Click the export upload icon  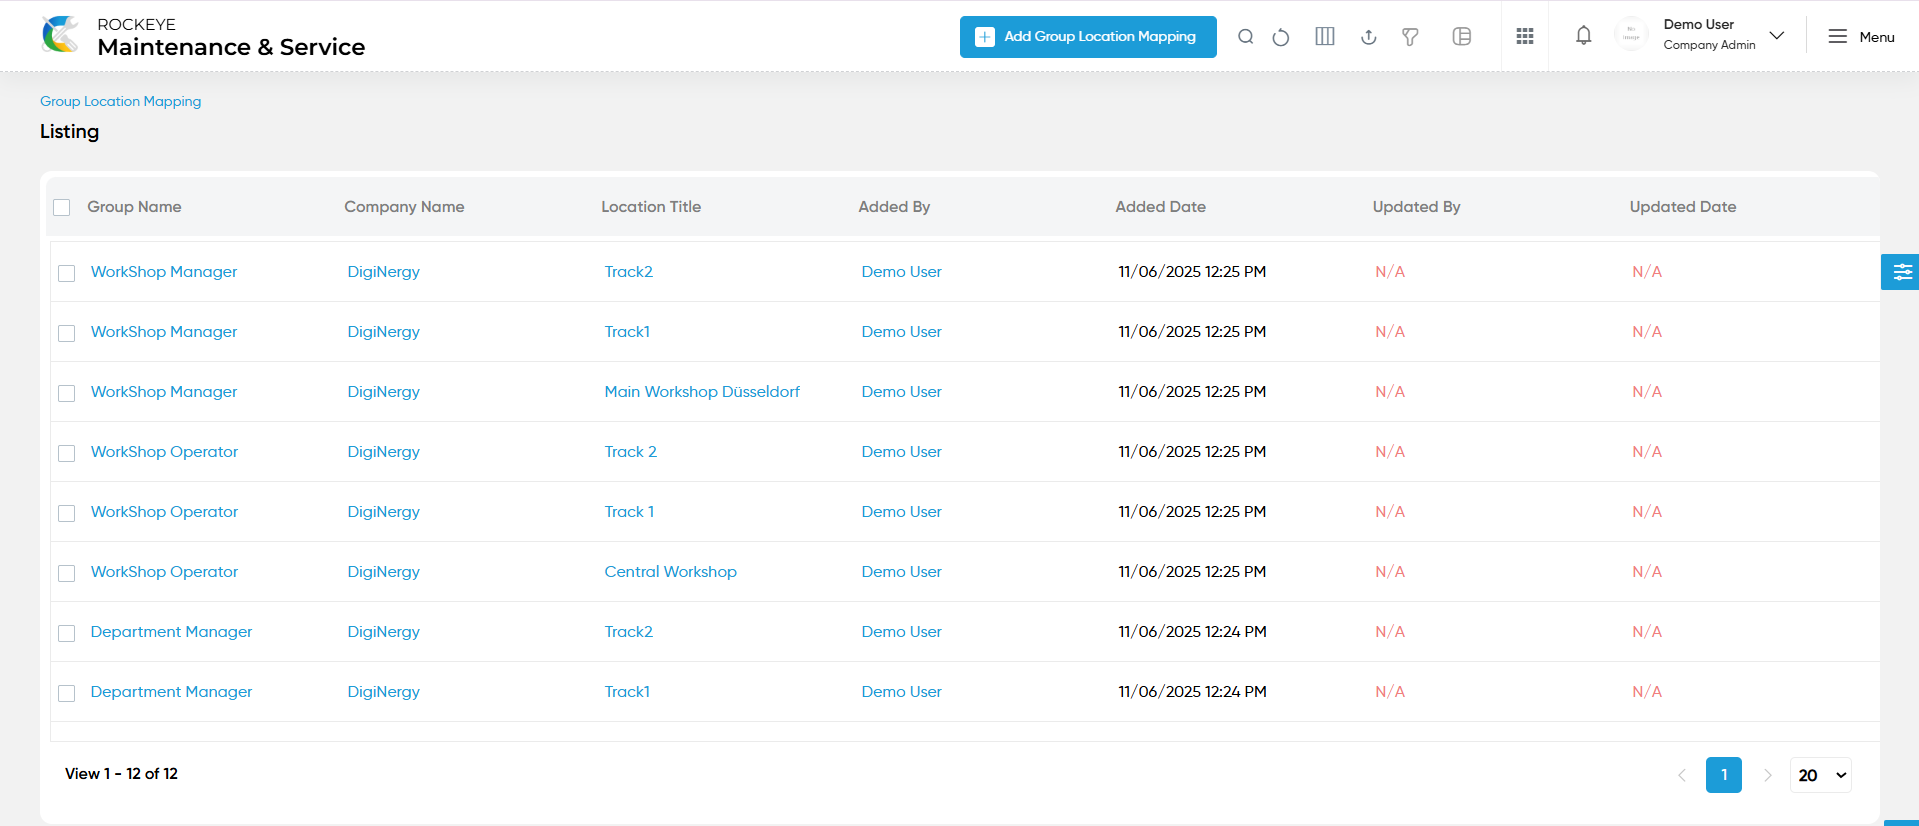tap(1369, 37)
